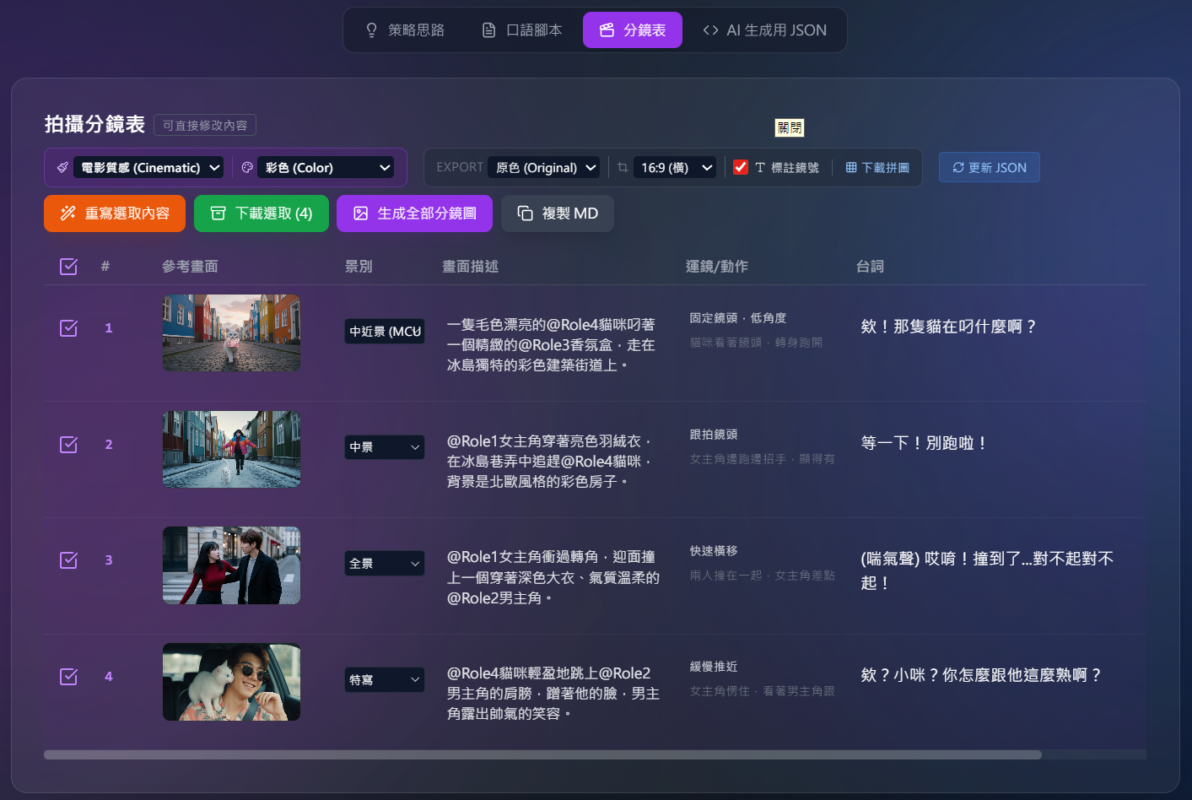Click the green 下載選取 (4) button

click(x=260, y=213)
